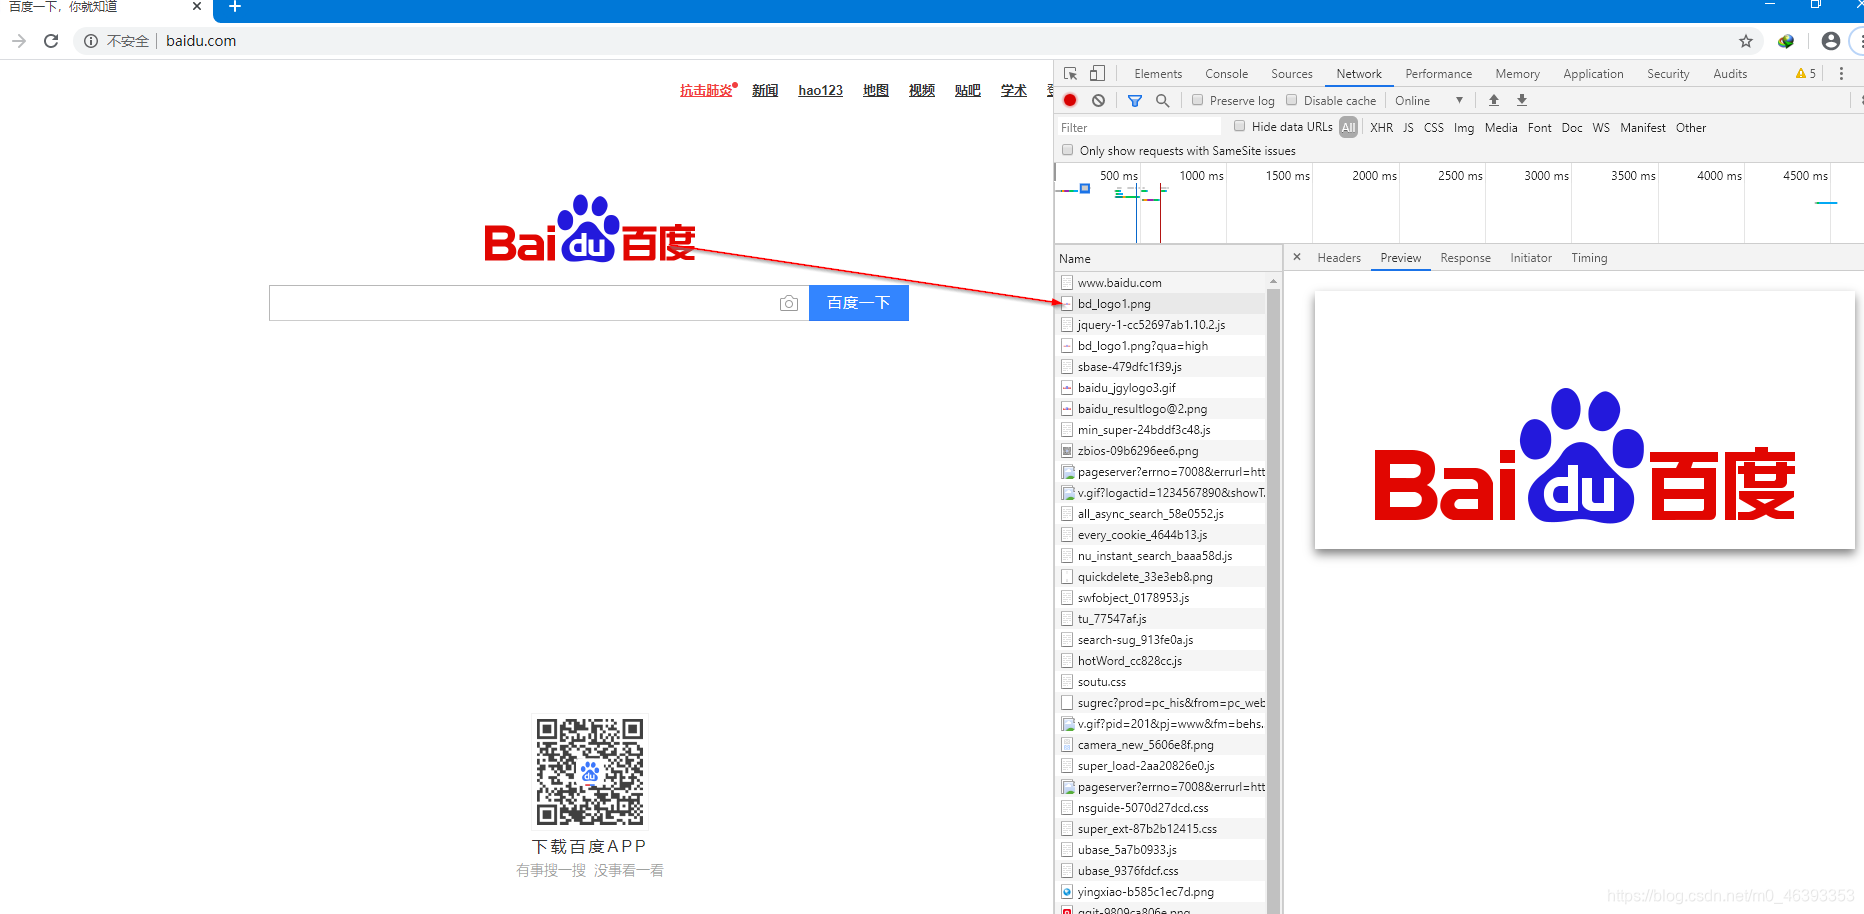1864x914 pixels.
Task: Close the request preview pane
Action: 1297,257
